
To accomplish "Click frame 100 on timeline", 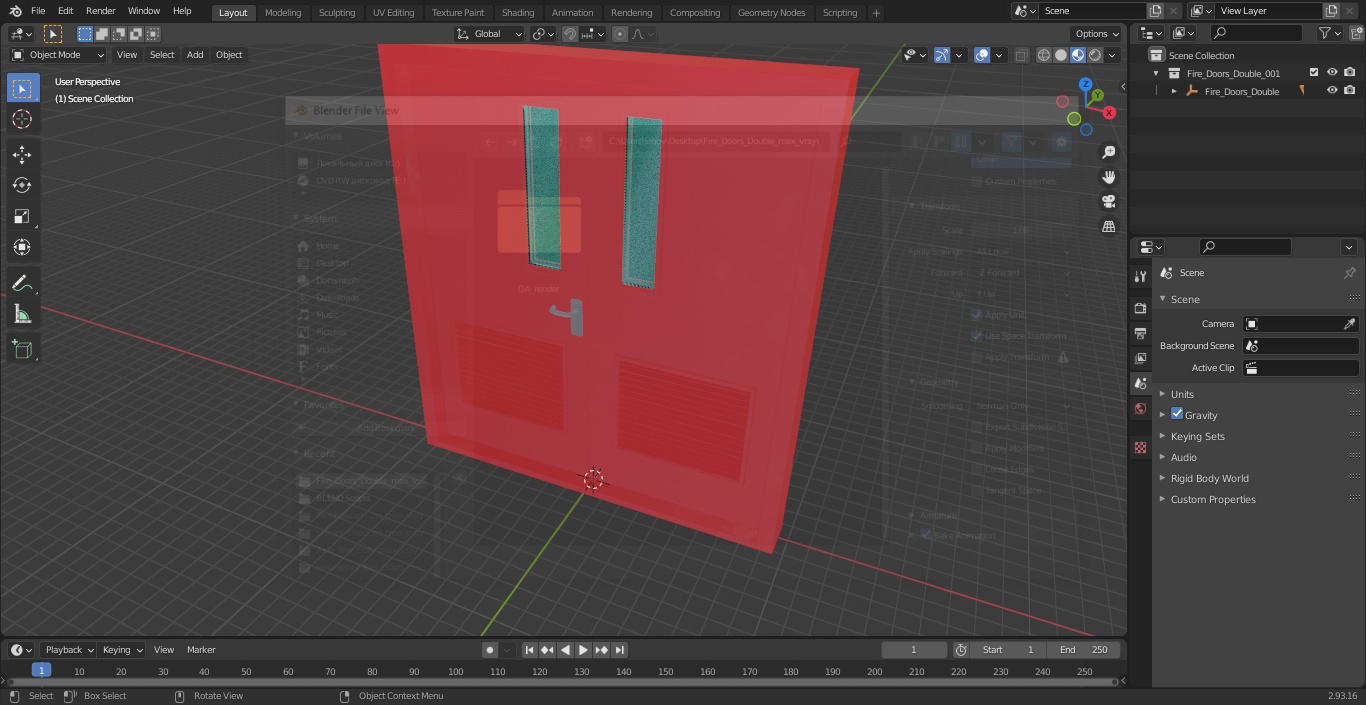I will coord(455,671).
